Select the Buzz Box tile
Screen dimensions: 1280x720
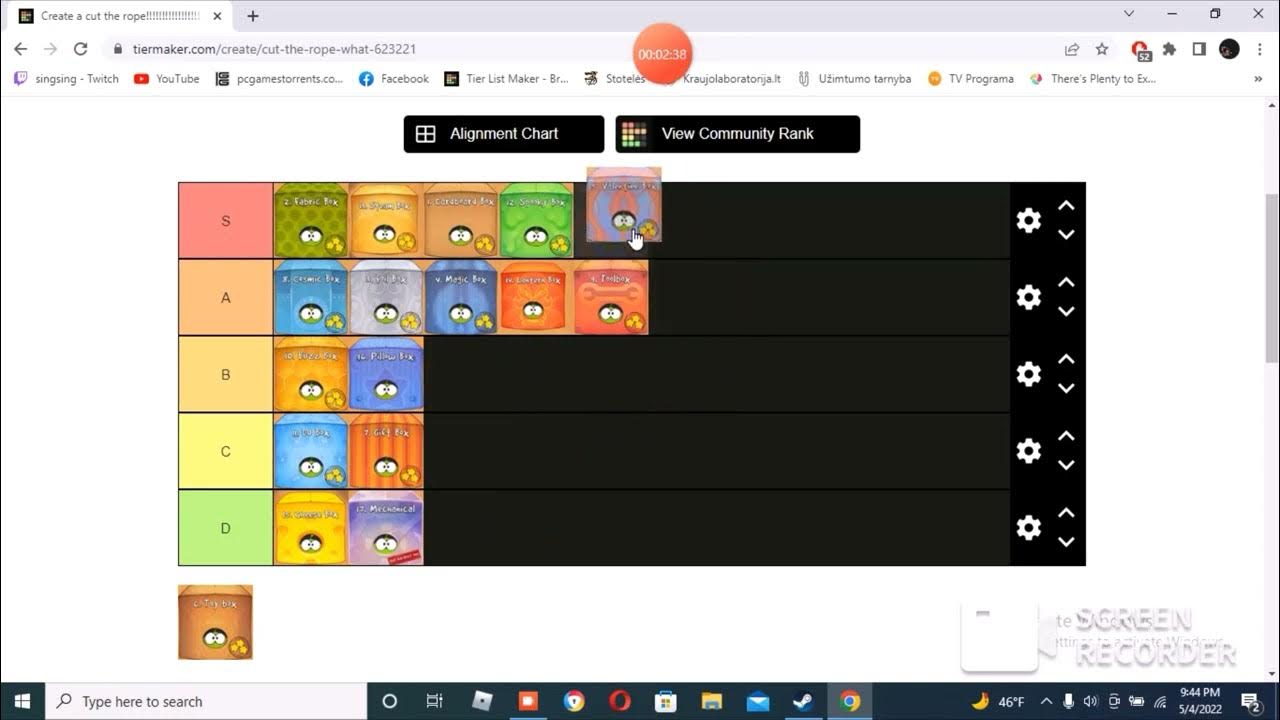[311, 374]
